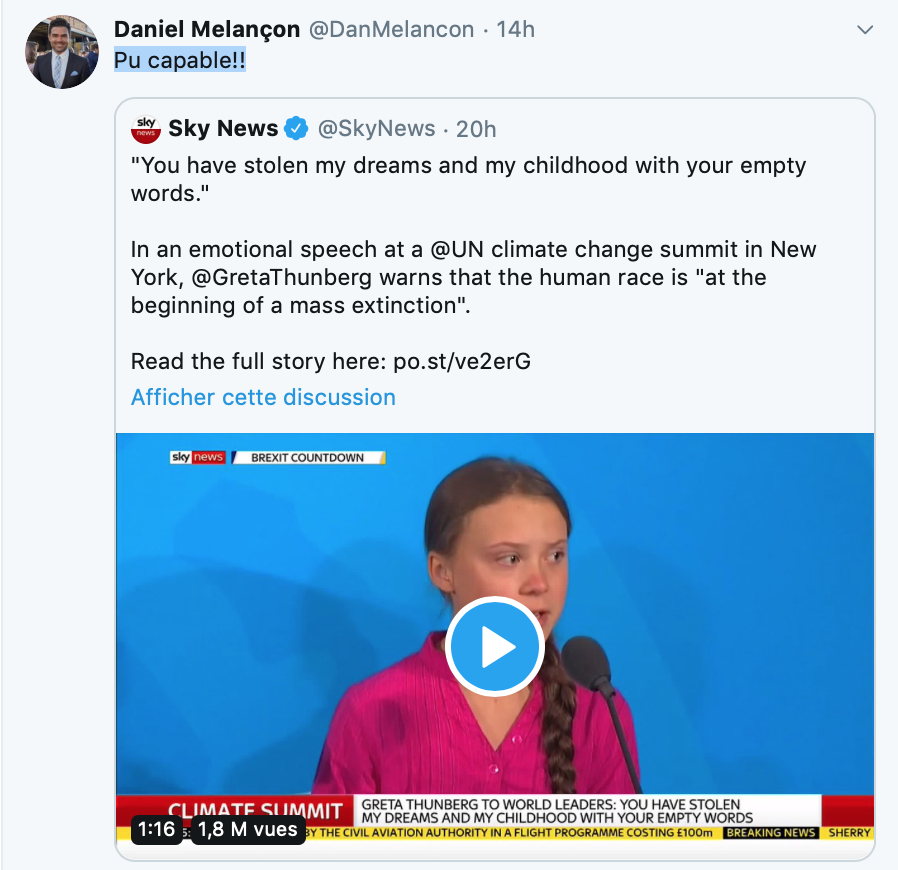Click the 14h tweet timestamp
The height and width of the screenshot is (870, 898).
coord(515,30)
